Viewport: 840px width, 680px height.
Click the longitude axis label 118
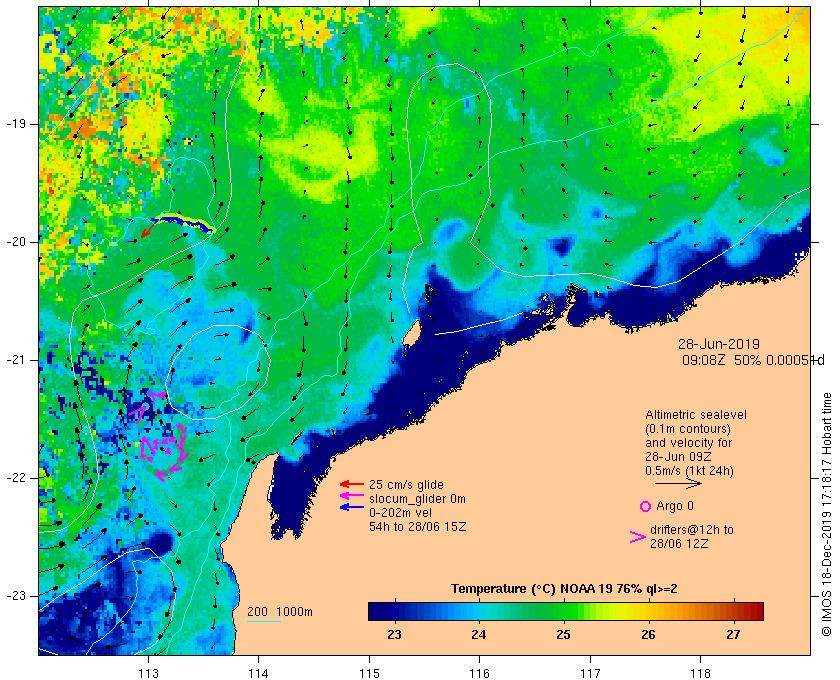click(701, 674)
